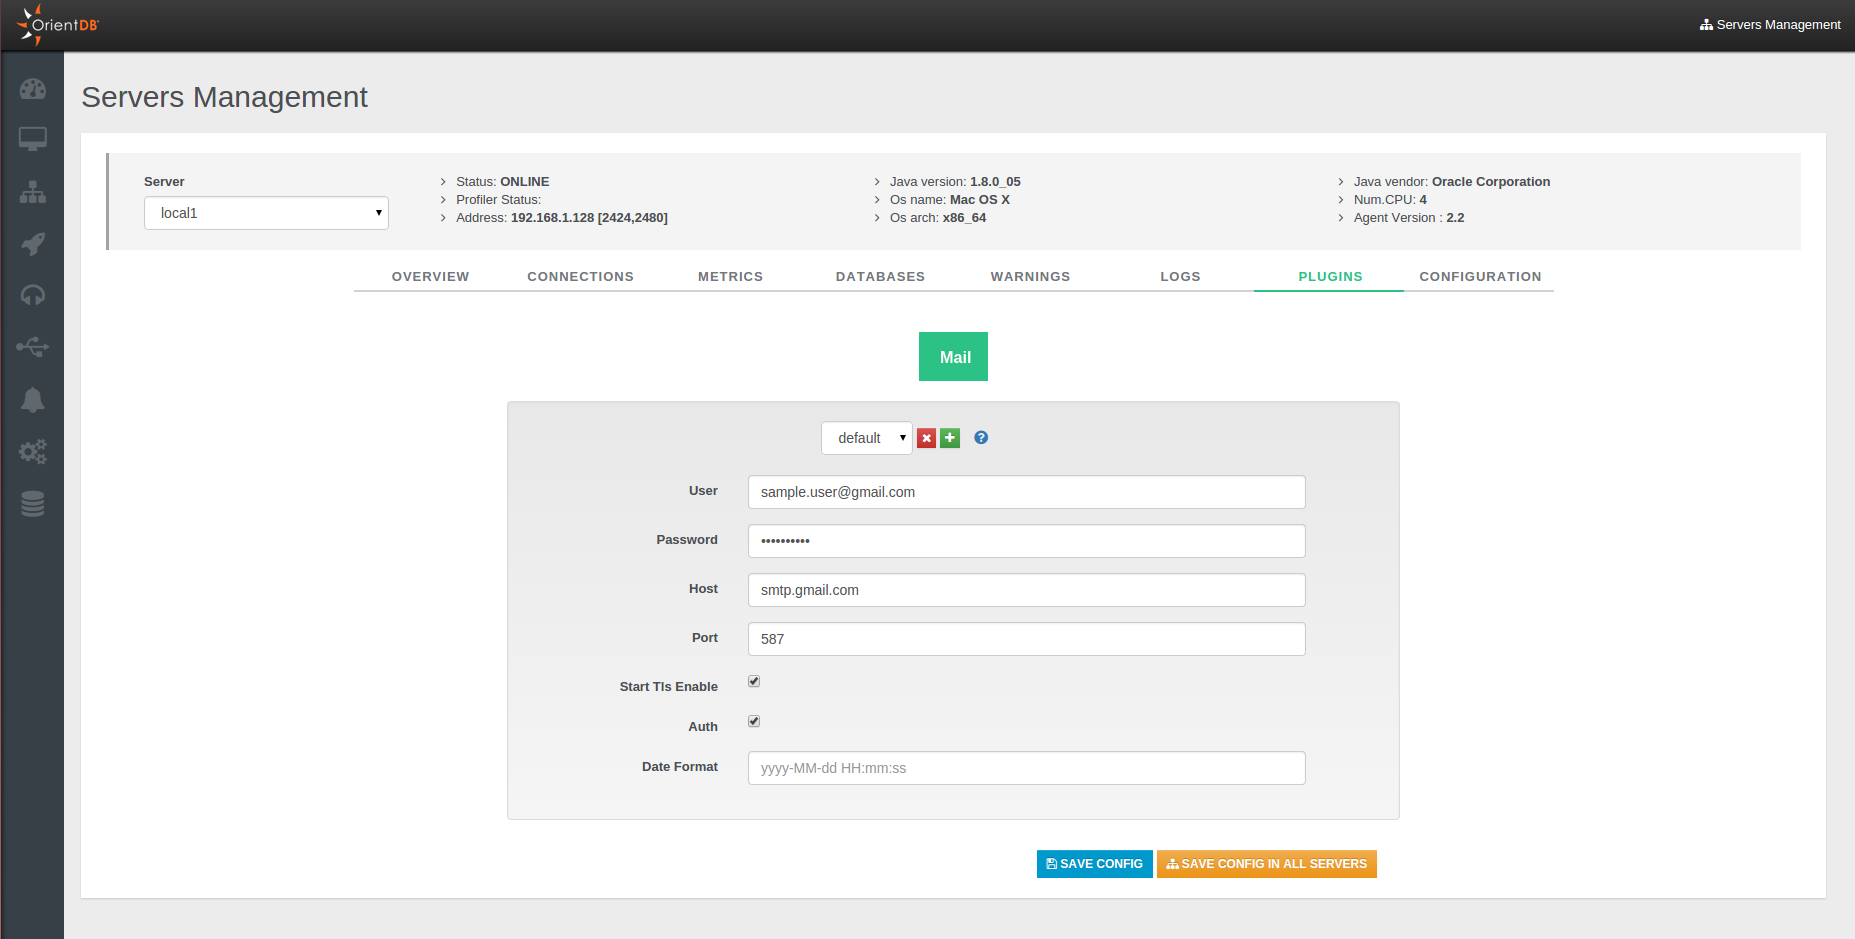Click the 'Os name: Mac OS X' text
This screenshot has height=939, width=1855.
[950, 200]
